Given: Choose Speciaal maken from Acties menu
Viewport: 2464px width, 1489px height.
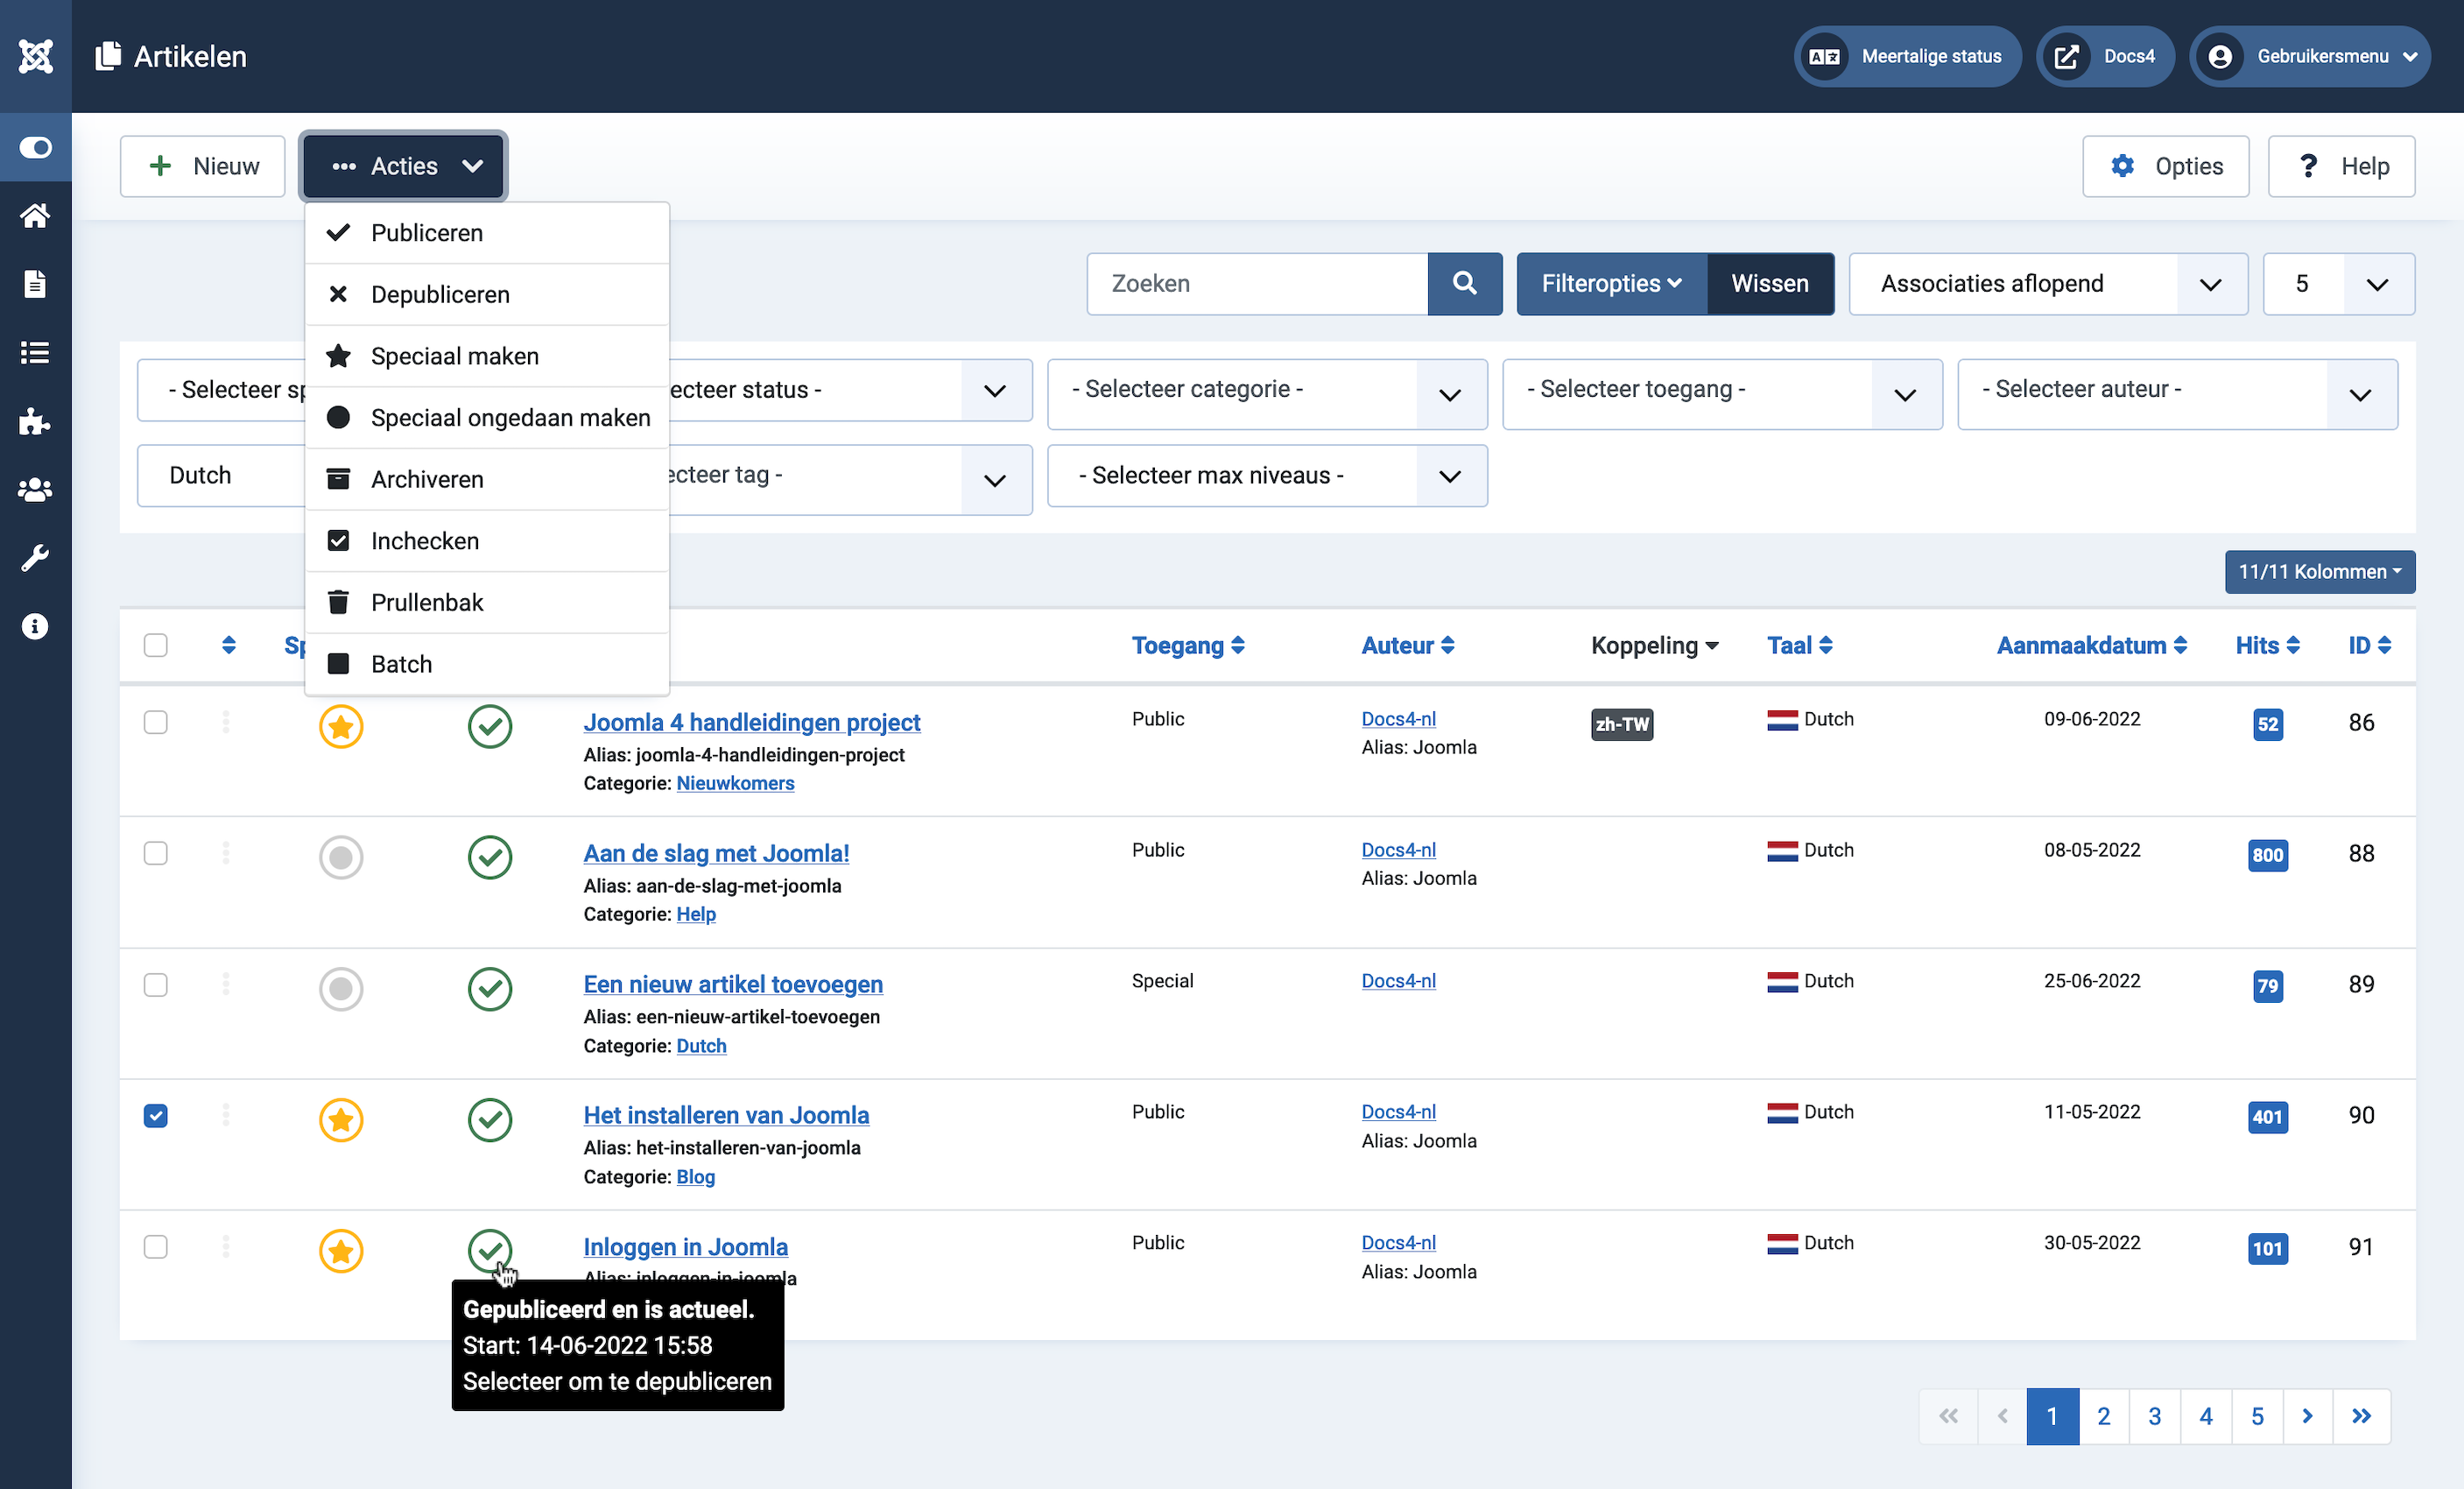Looking at the screenshot, I should tap(487, 356).
